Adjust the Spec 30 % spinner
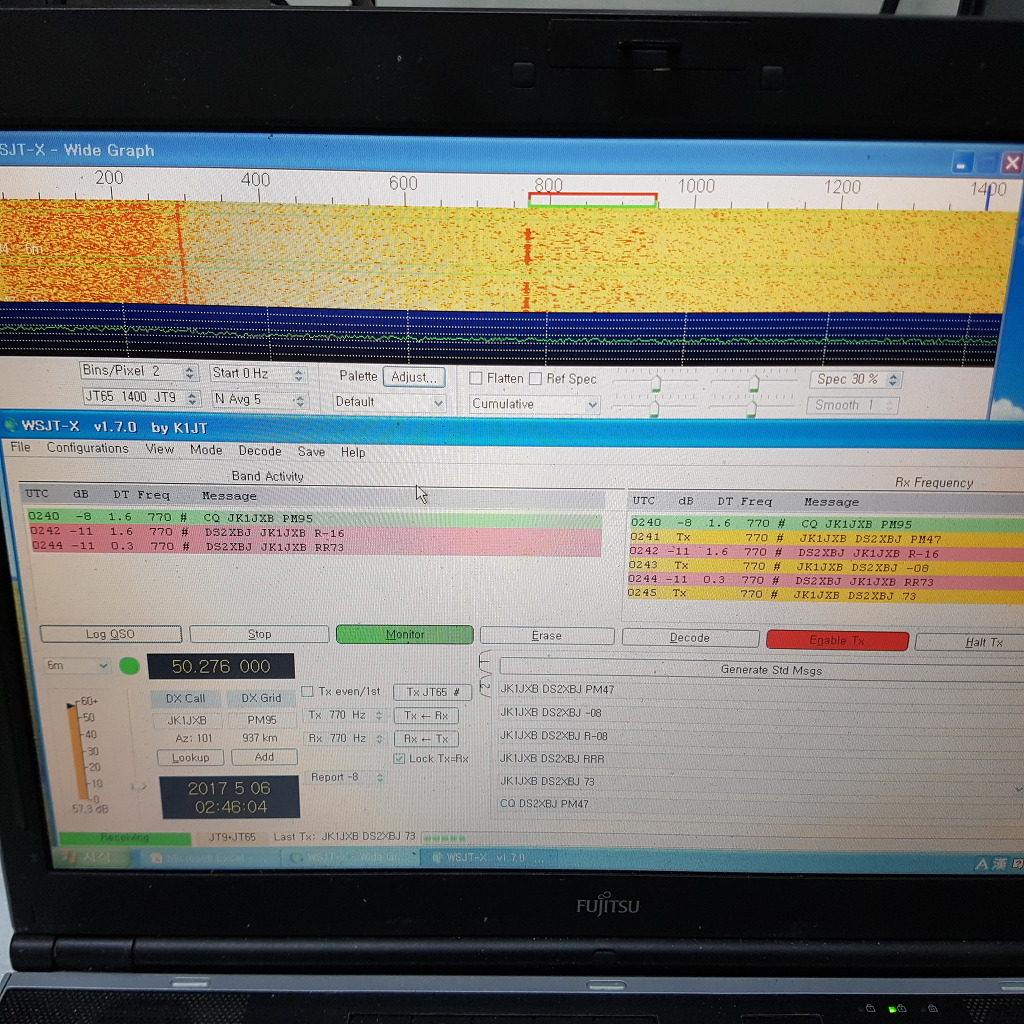Image resolution: width=1024 pixels, height=1024 pixels. coord(894,379)
